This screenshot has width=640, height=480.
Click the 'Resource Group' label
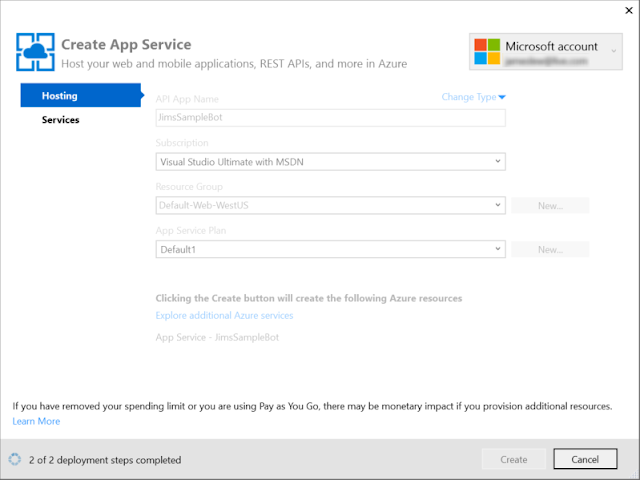pos(189,187)
